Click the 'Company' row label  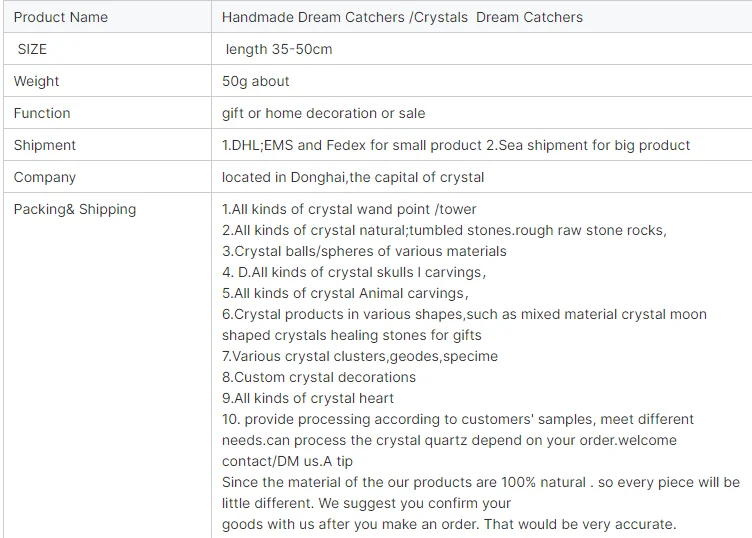[x=44, y=177]
